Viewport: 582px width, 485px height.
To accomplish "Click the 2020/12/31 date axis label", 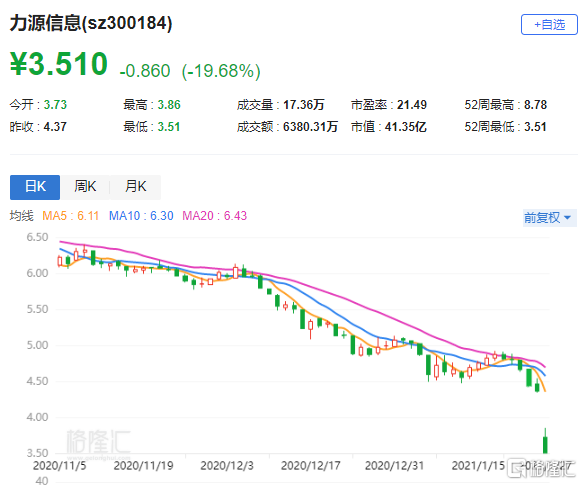I will click(394, 465).
